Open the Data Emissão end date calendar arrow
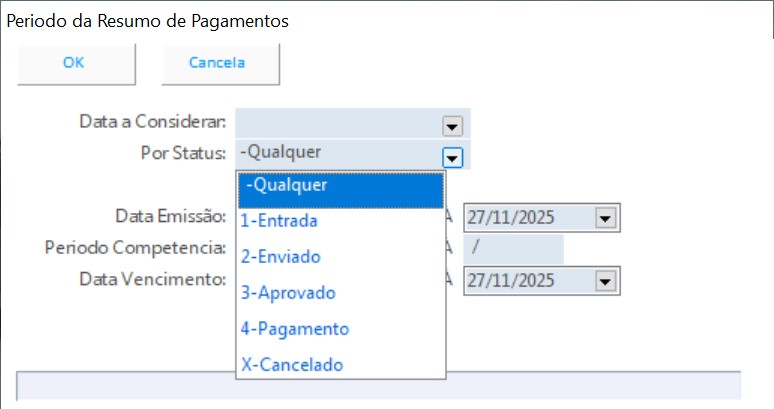 click(x=604, y=217)
